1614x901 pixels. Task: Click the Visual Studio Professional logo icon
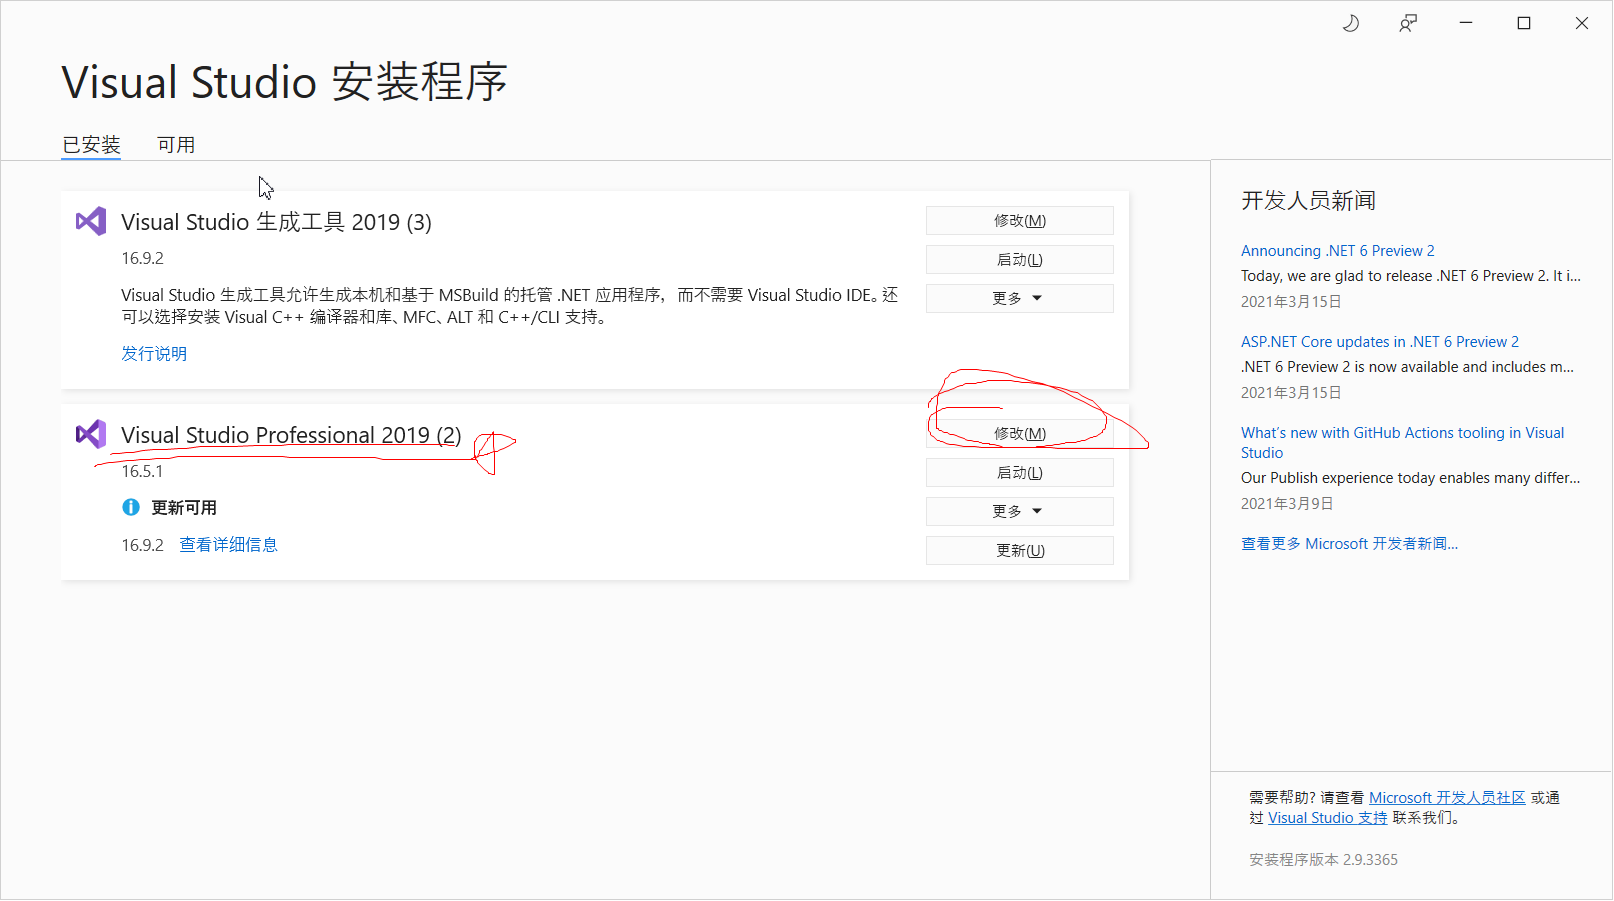click(91, 434)
